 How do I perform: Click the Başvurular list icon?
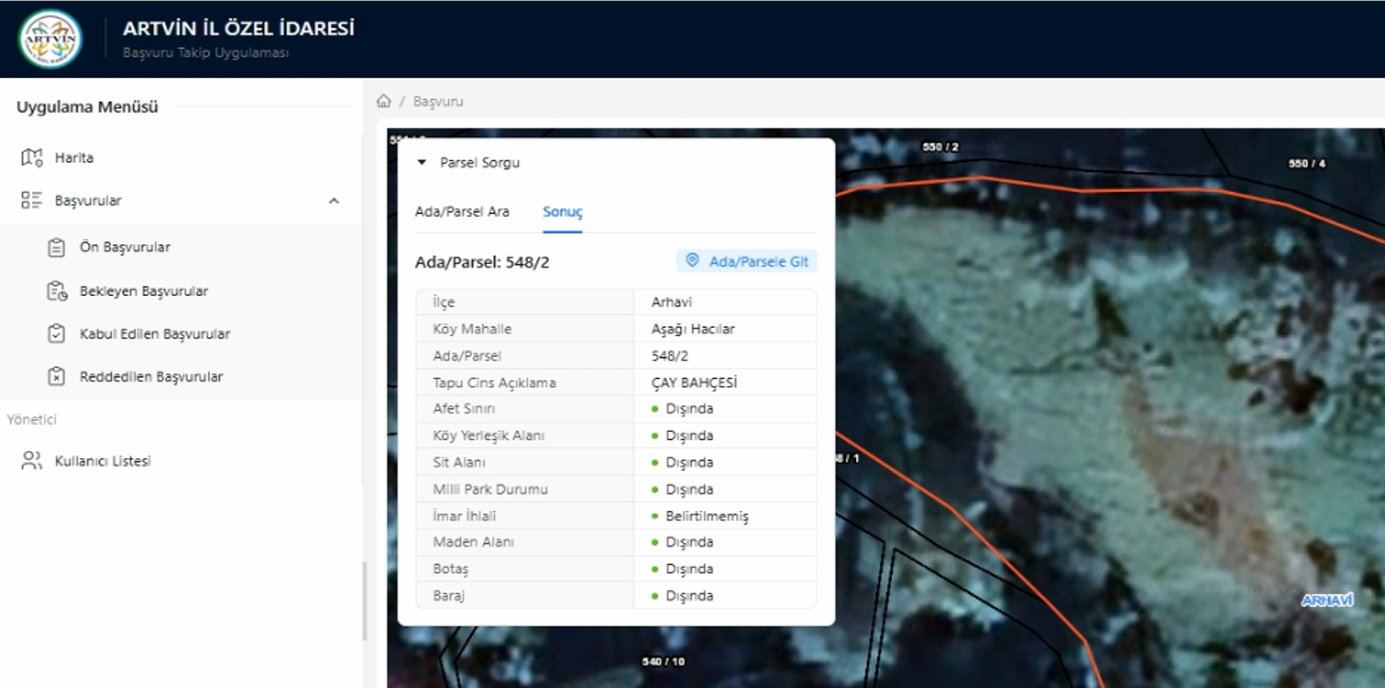pyautogui.click(x=32, y=201)
